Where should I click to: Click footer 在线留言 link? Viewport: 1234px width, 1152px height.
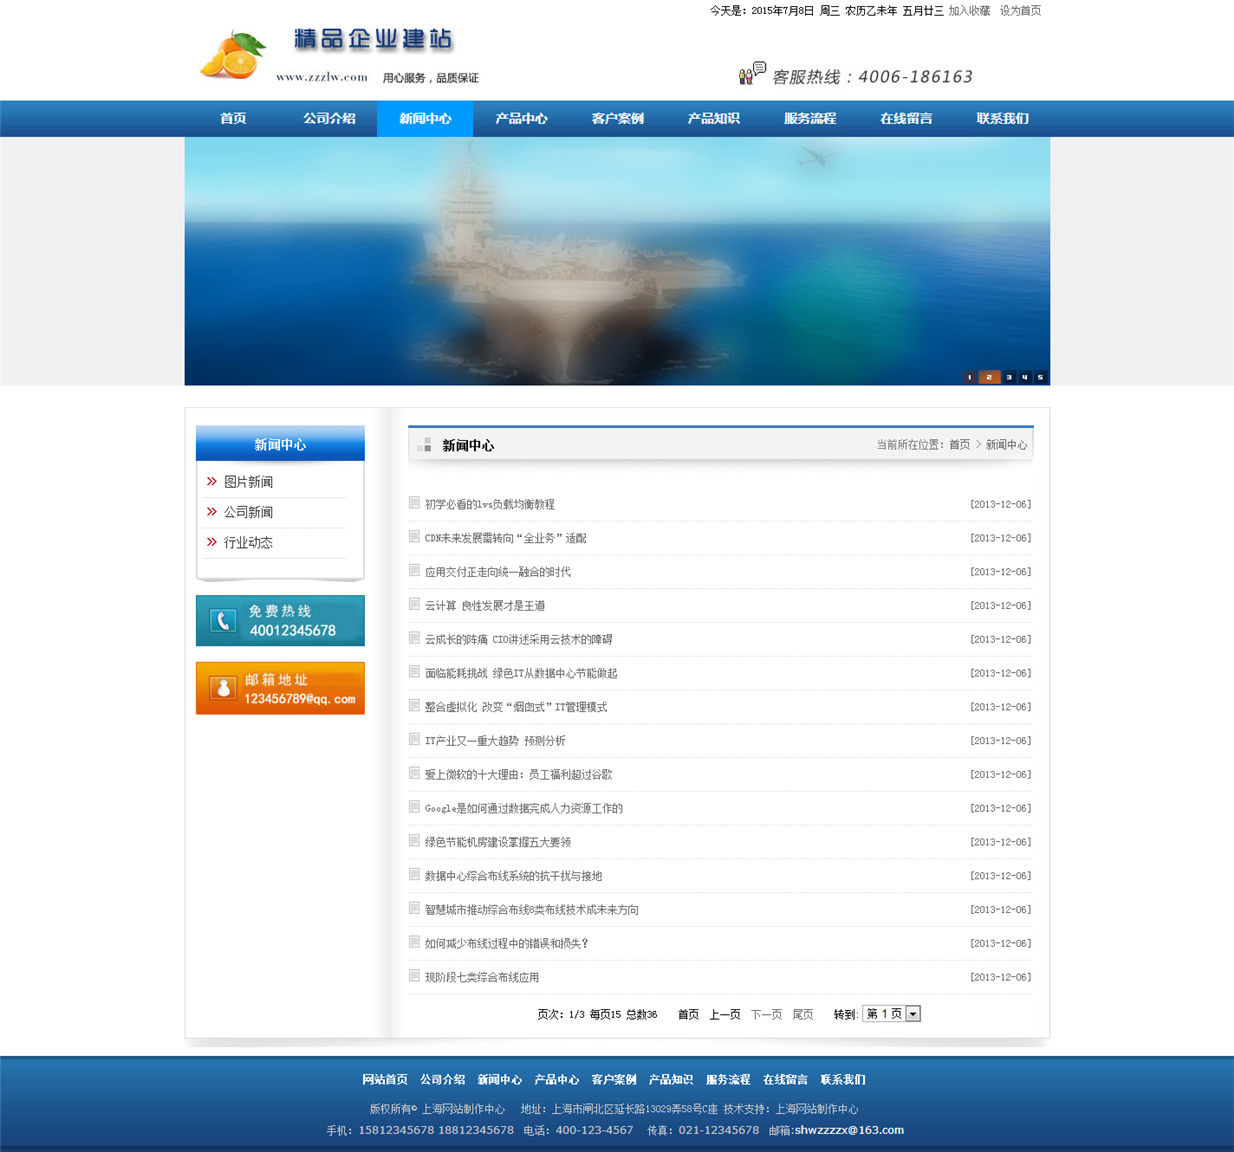tap(785, 1079)
